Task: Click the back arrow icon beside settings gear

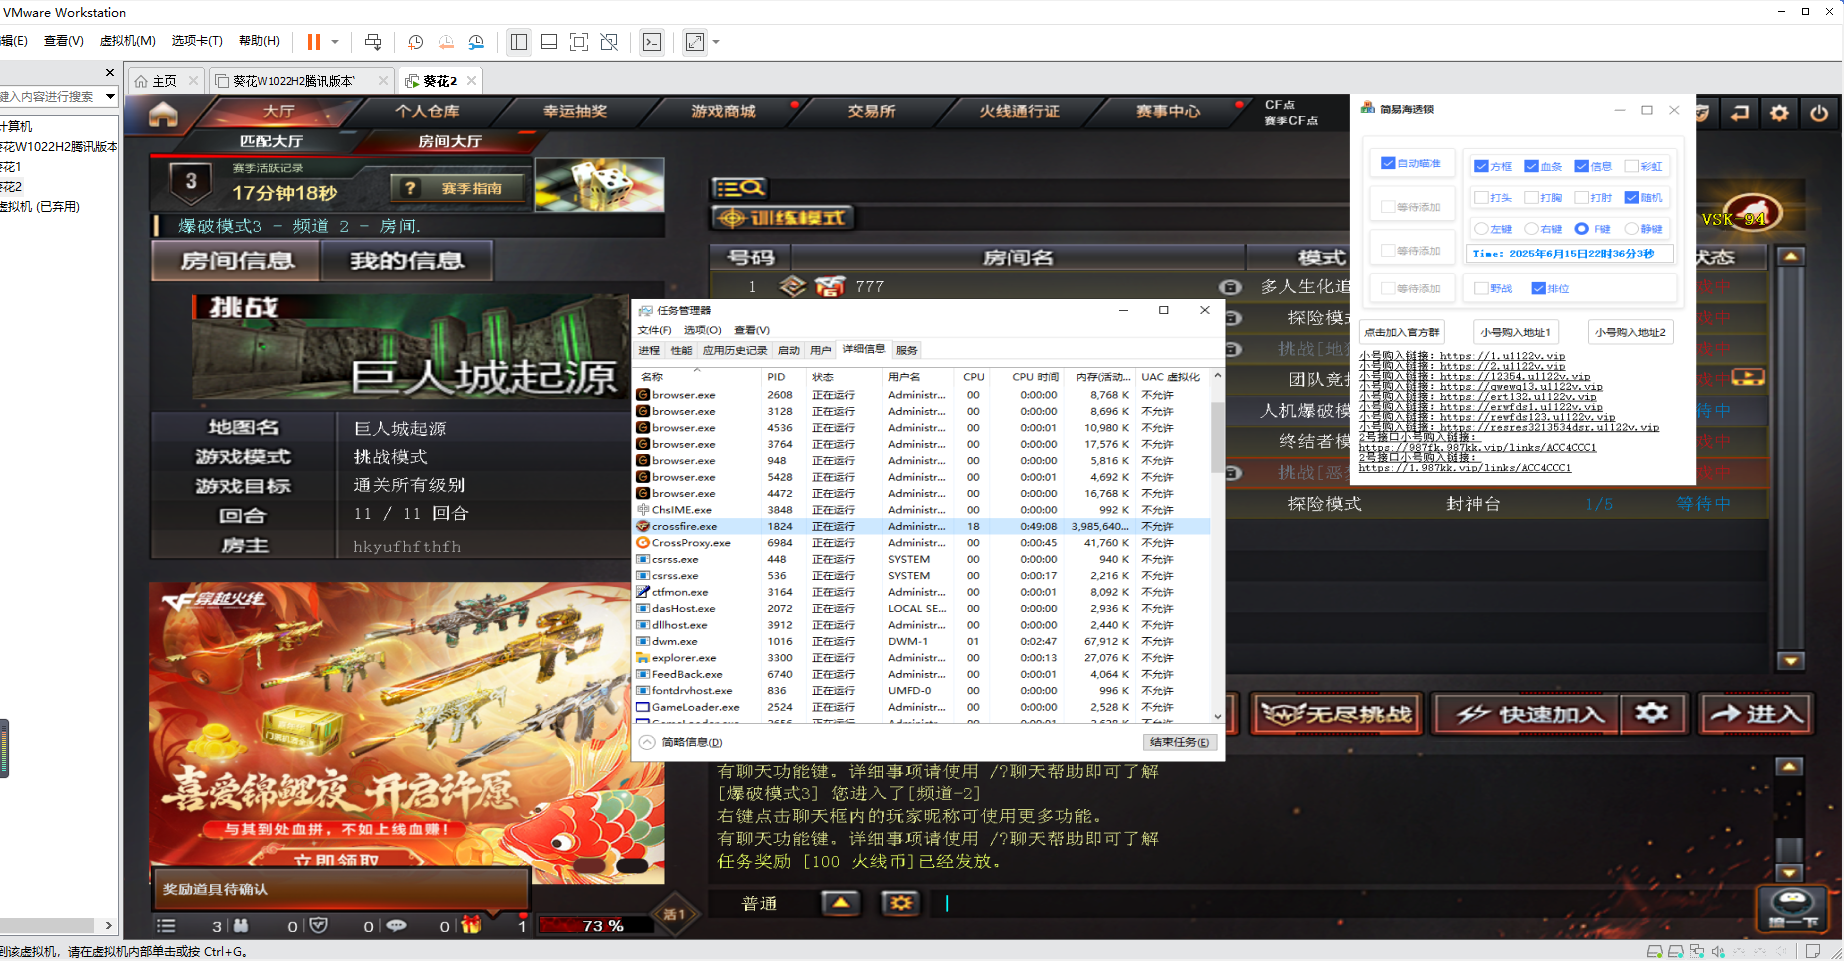Action: (x=1739, y=113)
